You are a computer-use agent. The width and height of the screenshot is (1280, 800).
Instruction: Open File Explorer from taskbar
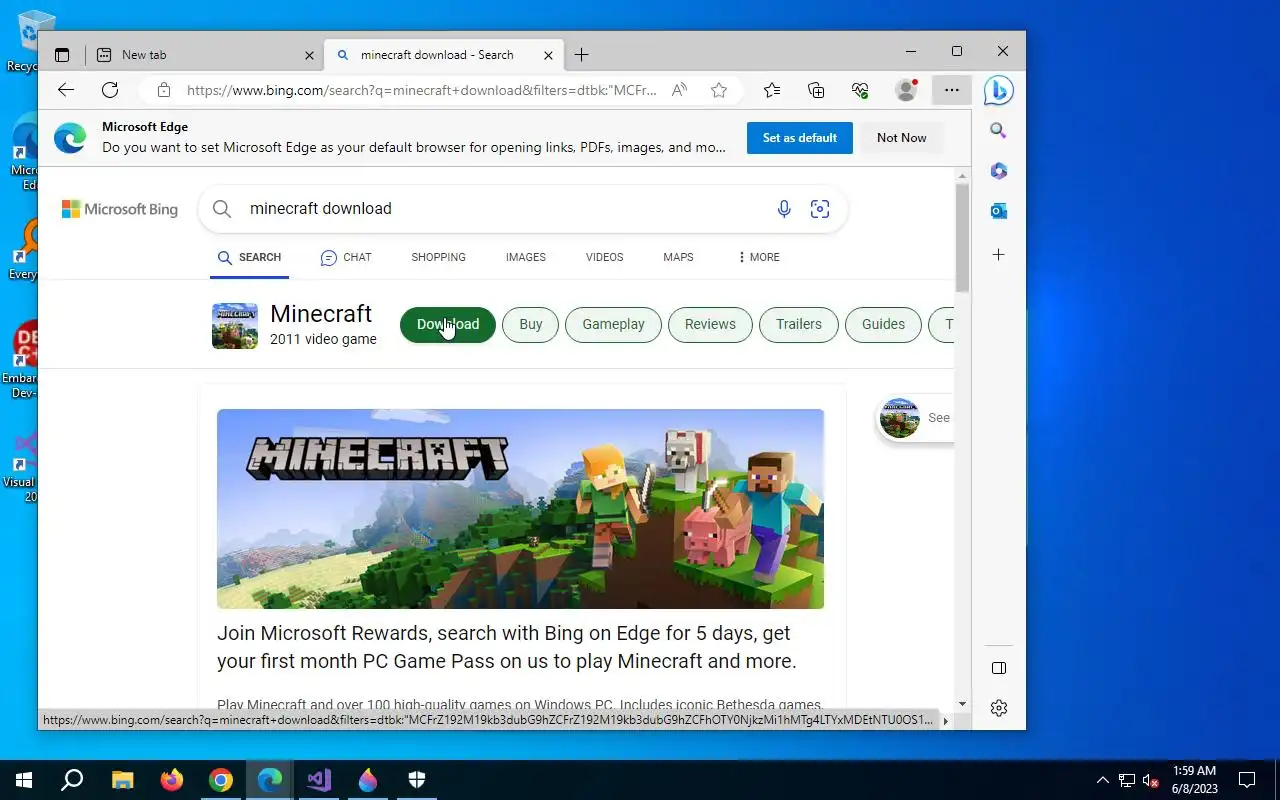point(122,780)
